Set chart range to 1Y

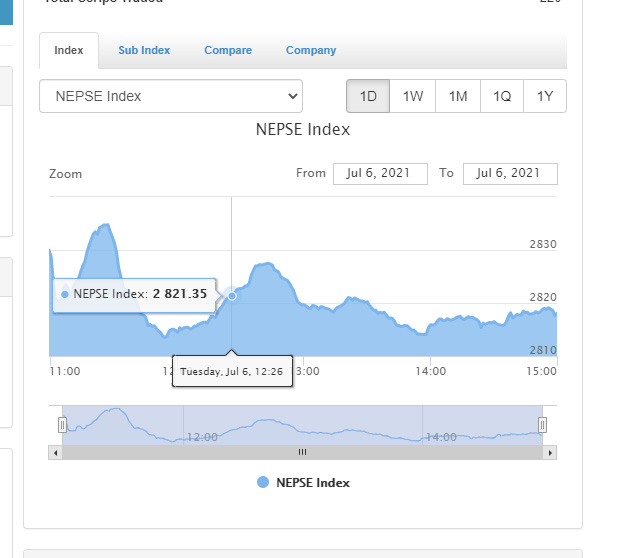point(545,97)
